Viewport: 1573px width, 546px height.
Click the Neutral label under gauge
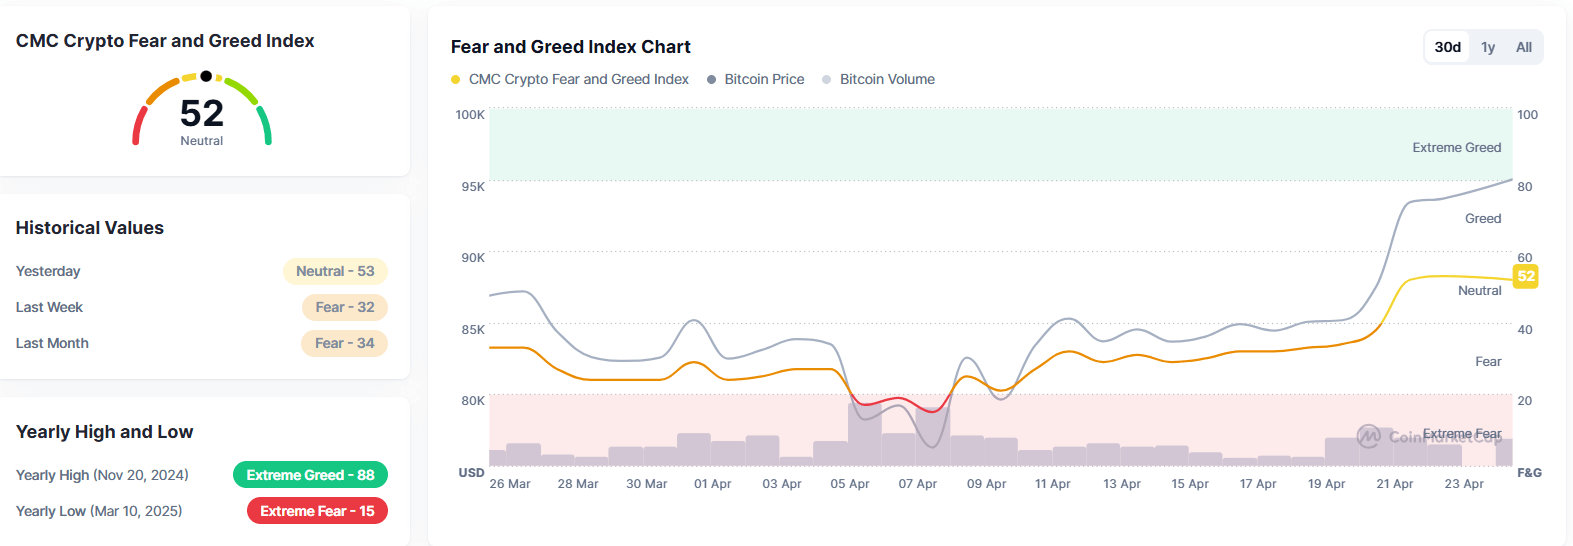[202, 141]
